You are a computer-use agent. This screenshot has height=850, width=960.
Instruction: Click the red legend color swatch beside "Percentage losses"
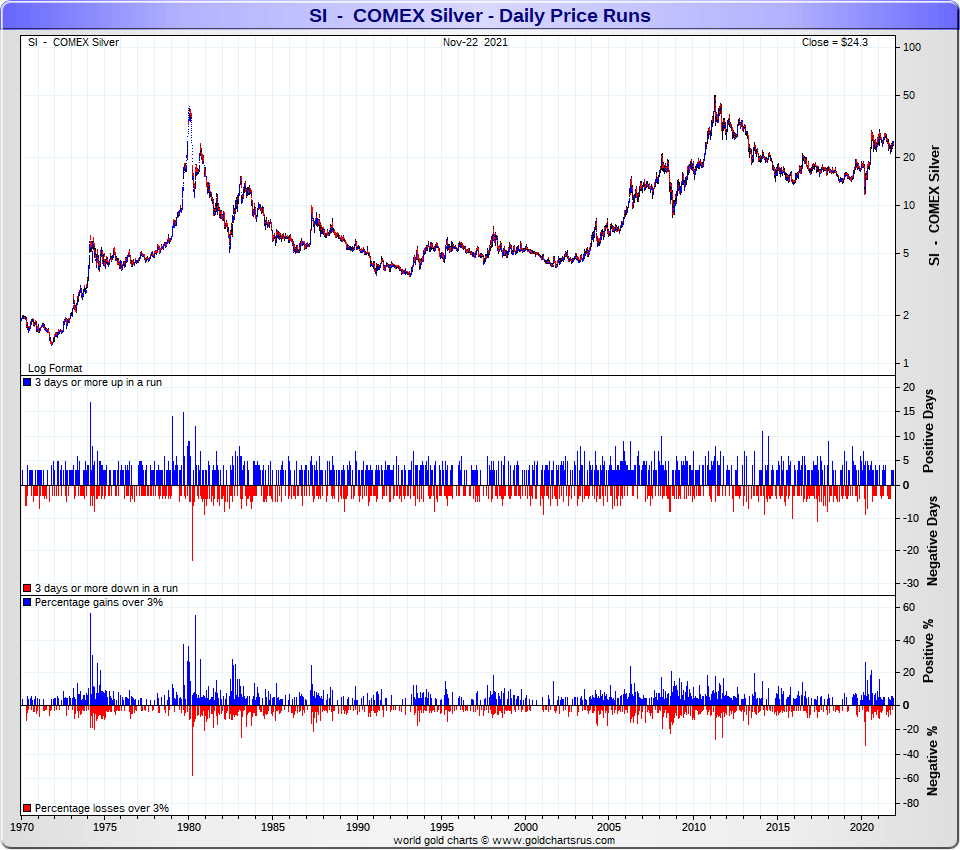click(25, 807)
